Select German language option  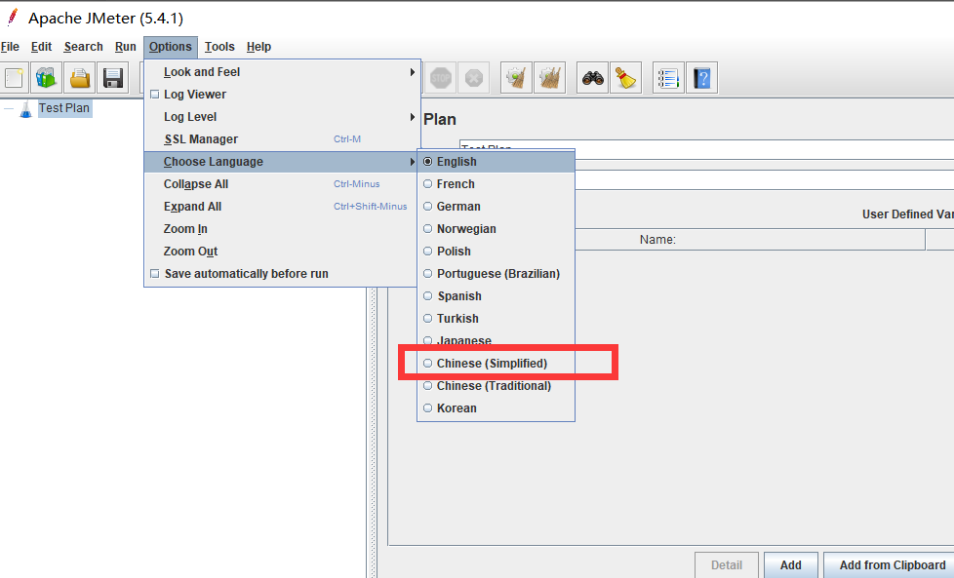[495, 206]
